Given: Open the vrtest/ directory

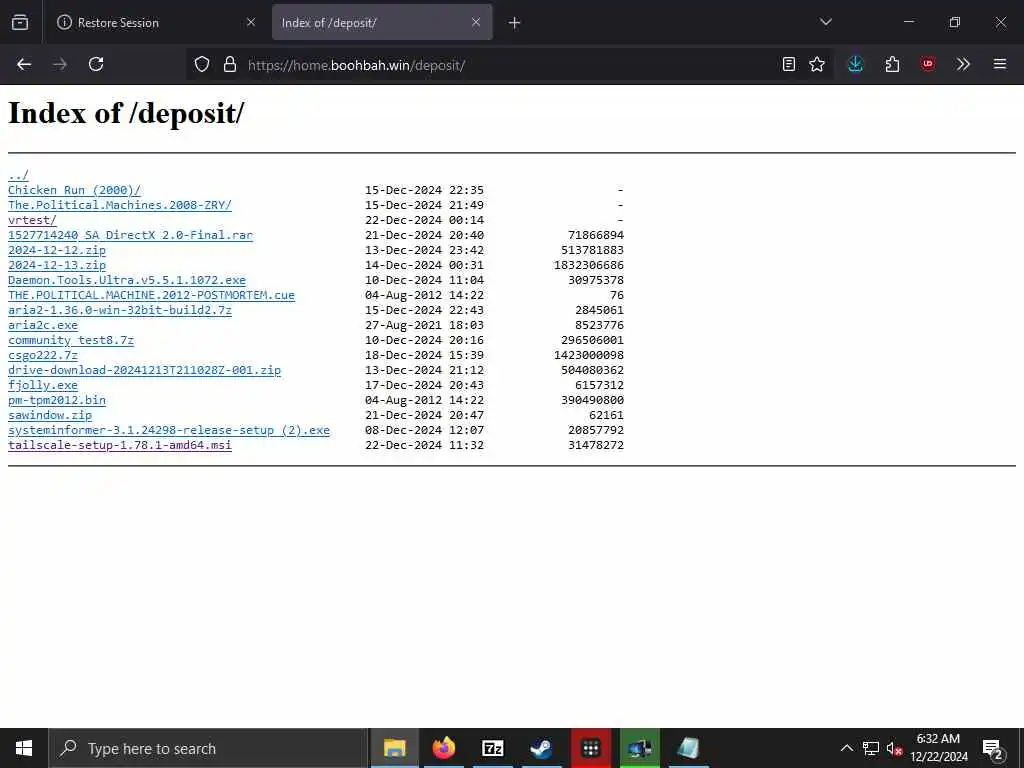Looking at the screenshot, I should coord(33,220).
